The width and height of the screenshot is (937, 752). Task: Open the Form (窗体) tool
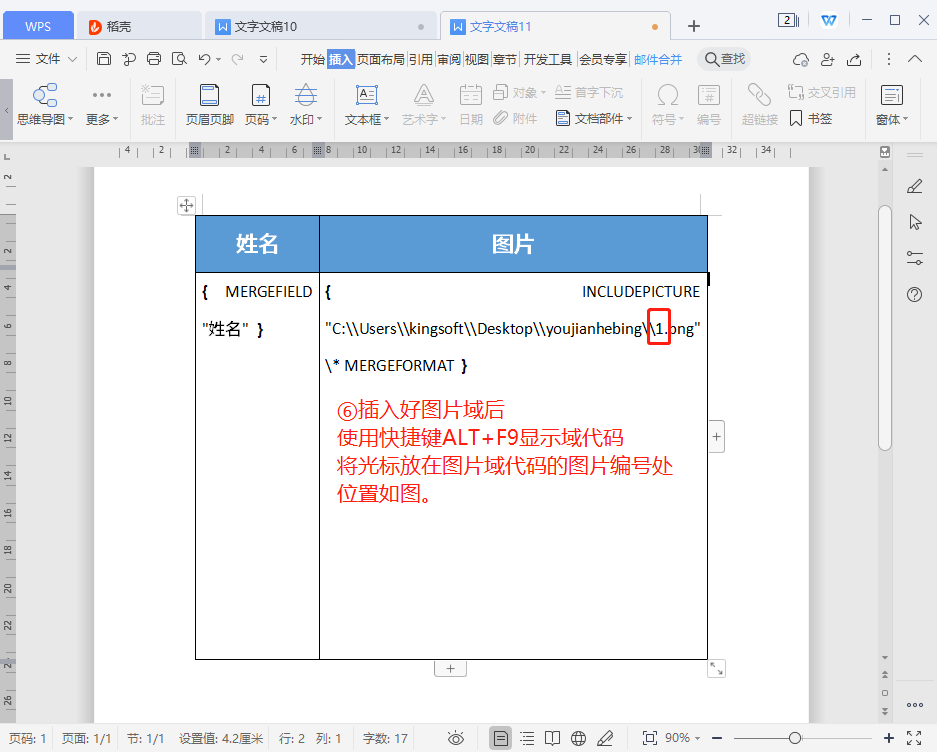click(892, 105)
